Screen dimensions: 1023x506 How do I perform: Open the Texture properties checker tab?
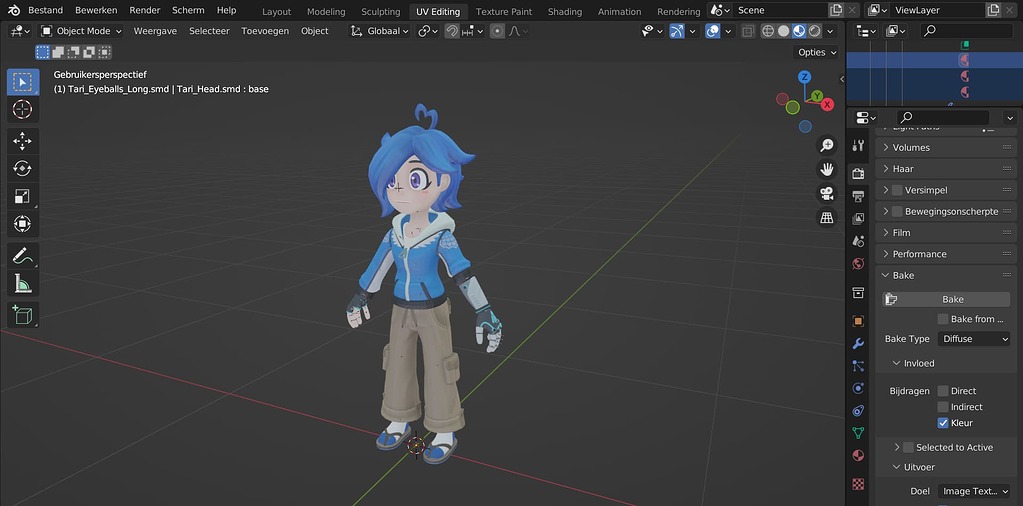pyautogui.click(x=859, y=484)
